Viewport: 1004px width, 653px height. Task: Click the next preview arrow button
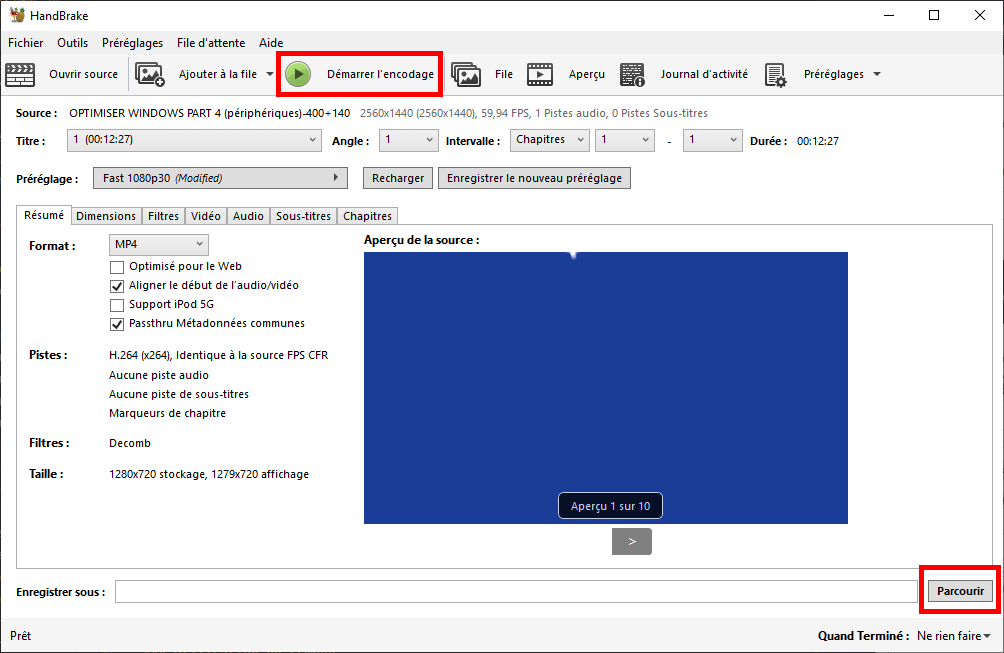click(631, 542)
